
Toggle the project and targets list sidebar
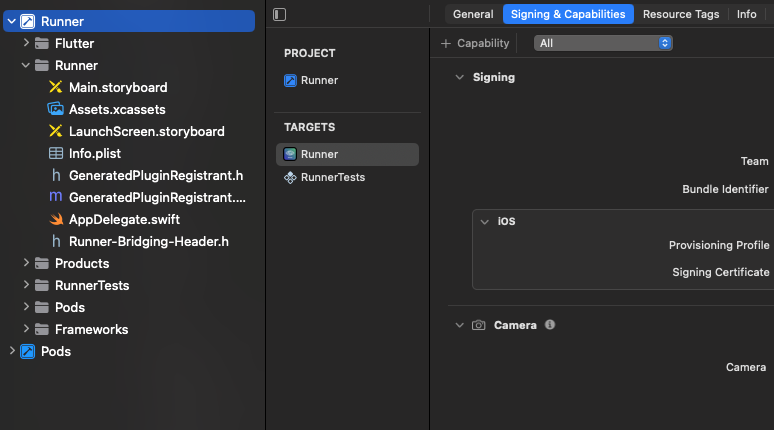(x=279, y=14)
